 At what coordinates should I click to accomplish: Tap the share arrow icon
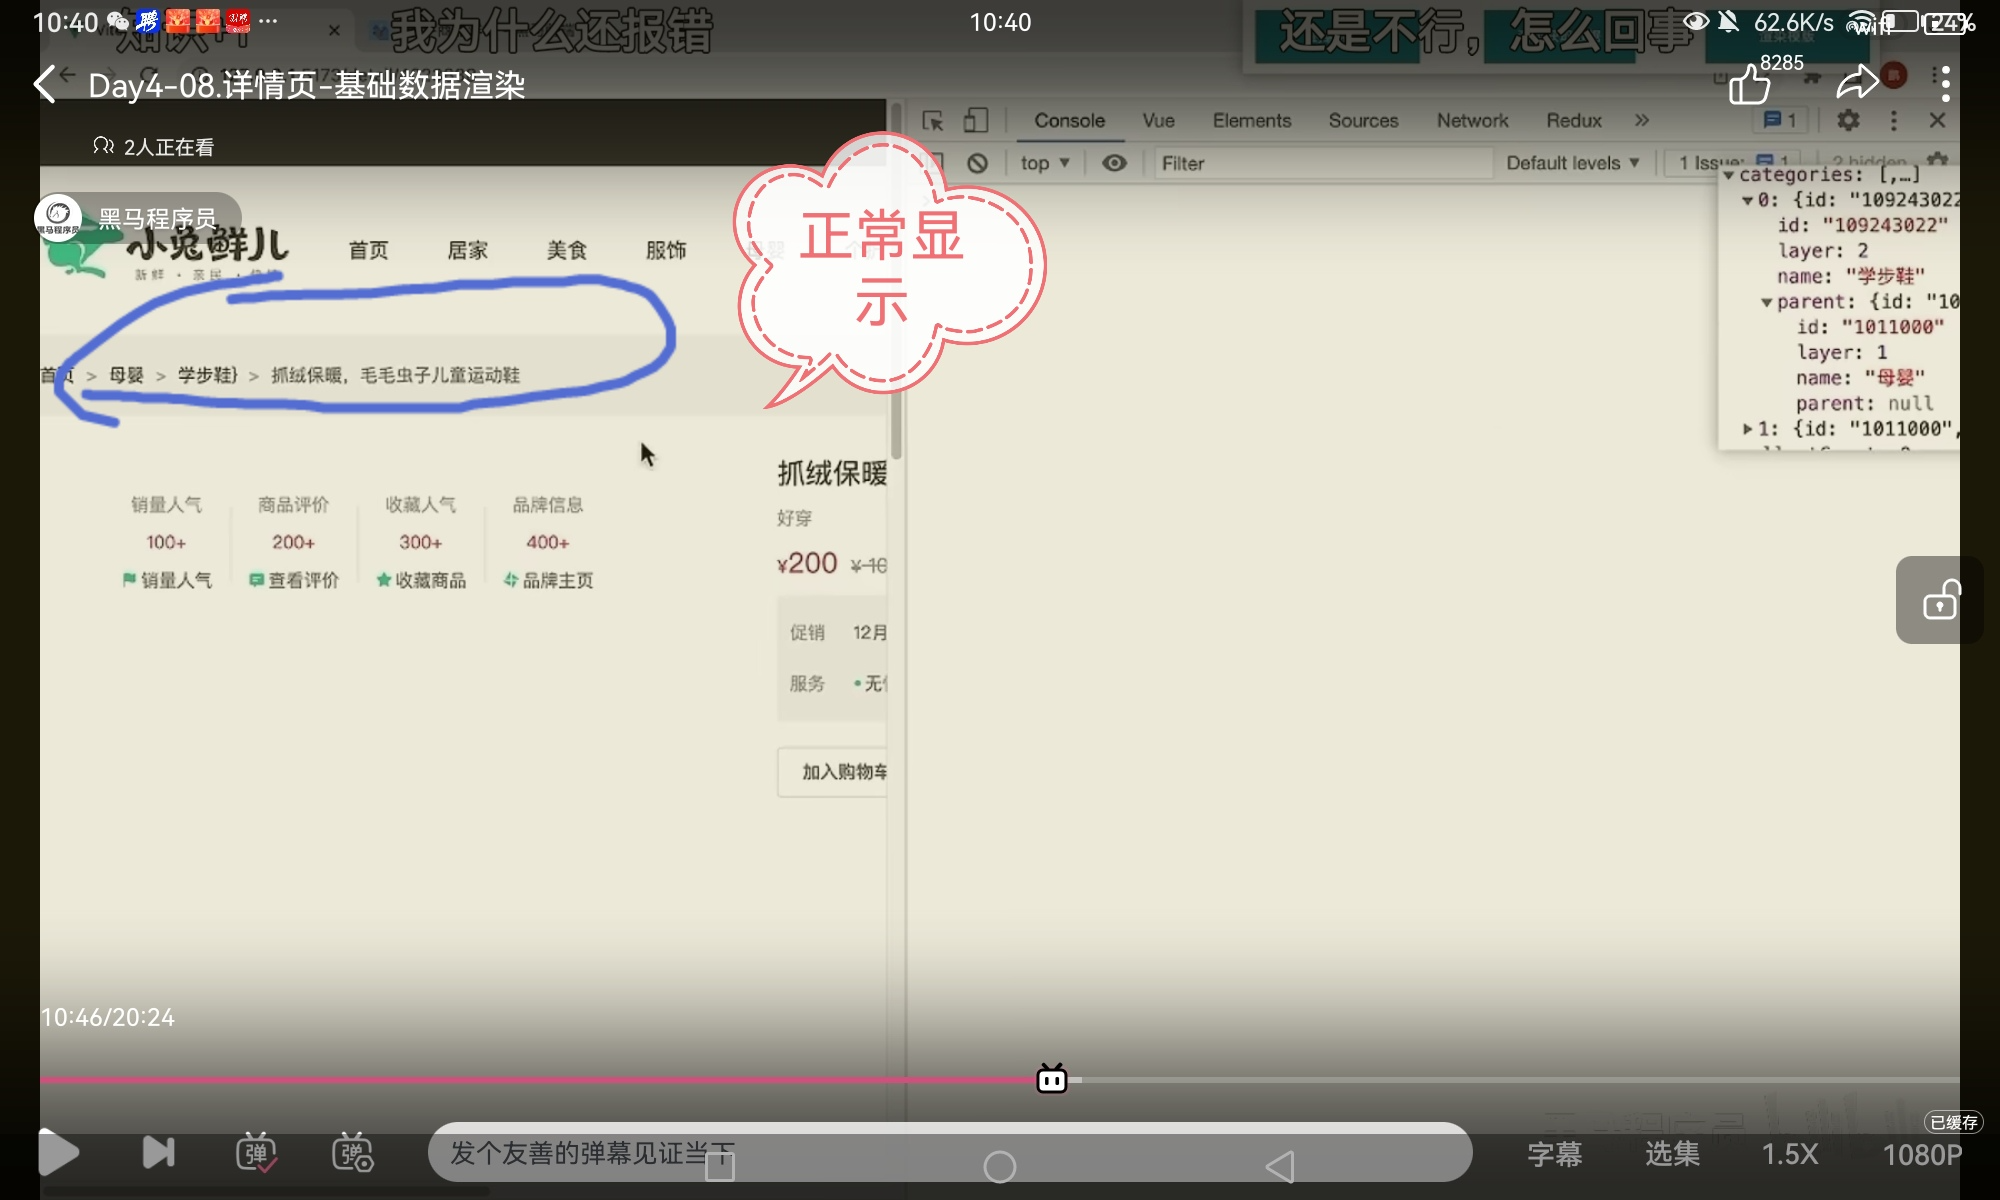click(1857, 82)
